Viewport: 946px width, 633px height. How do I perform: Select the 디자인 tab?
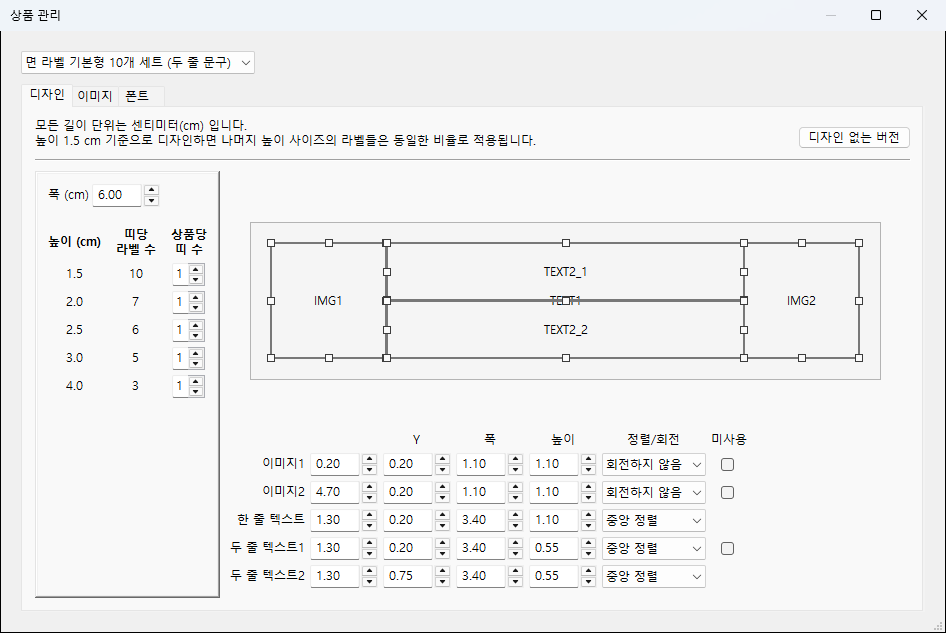tap(47, 95)
